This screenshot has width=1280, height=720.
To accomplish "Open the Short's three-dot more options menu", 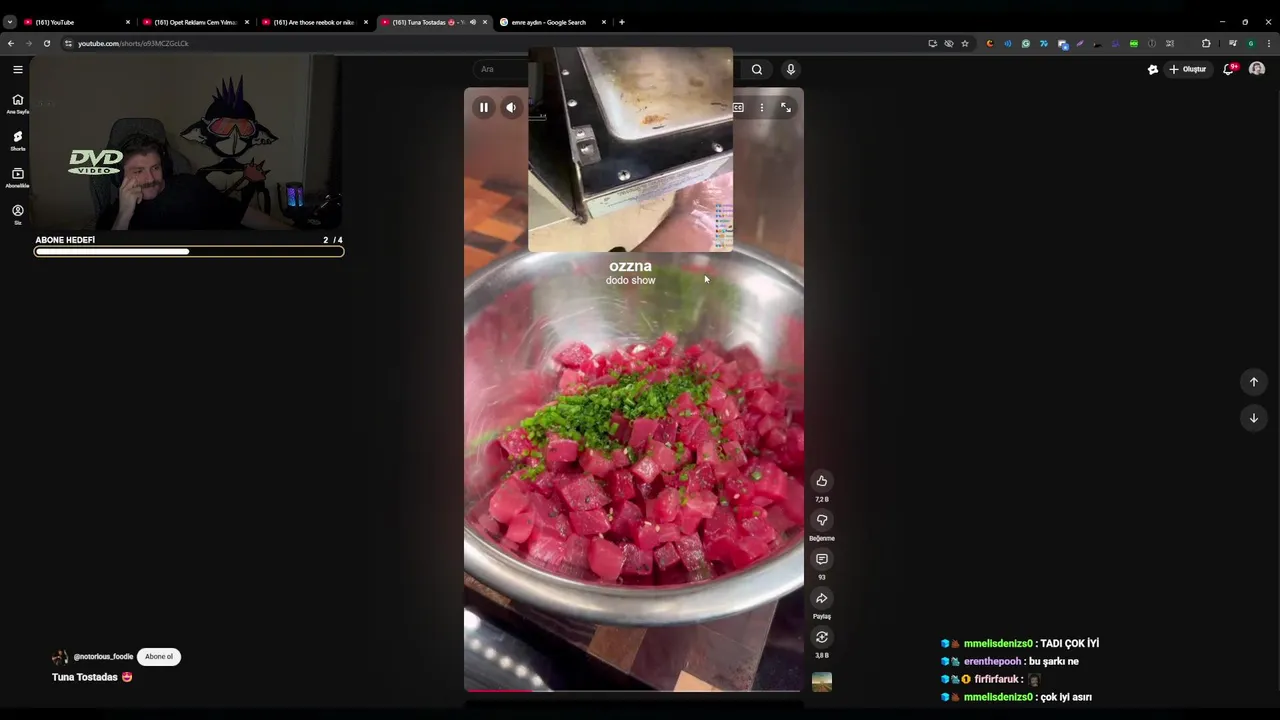I will pos(762,107).
